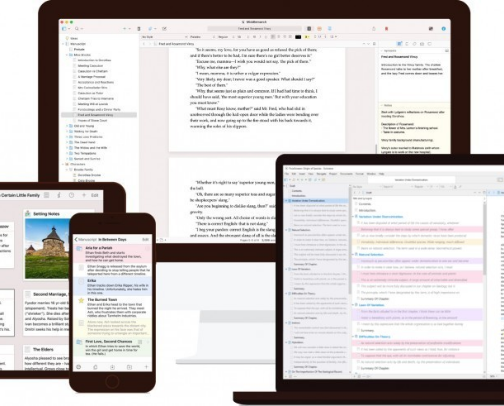The height and width of the screenshot is (406, 504).
Task: Collapse the Natural Selection heading in outliner
Action: pyautogui.click(x=353, y=254)
